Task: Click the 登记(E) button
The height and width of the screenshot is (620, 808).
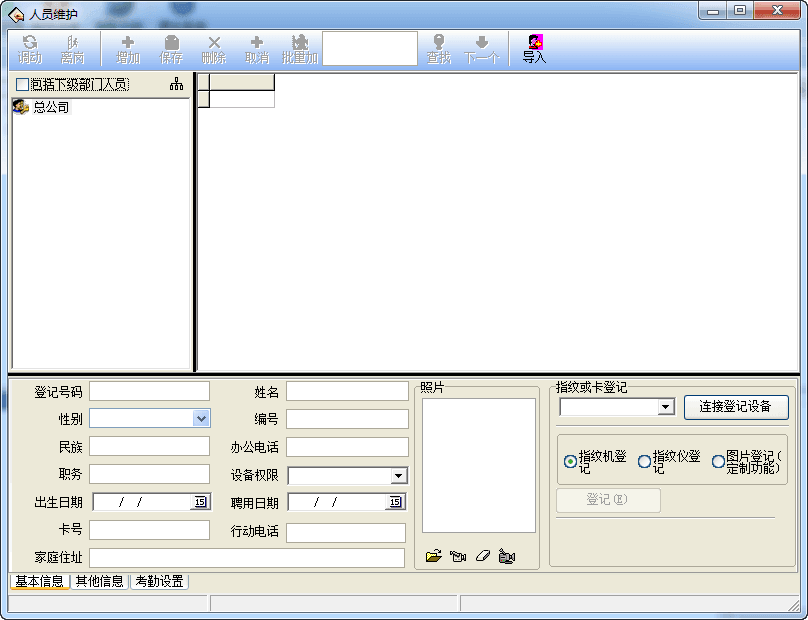Action: [x=608, y=499]
